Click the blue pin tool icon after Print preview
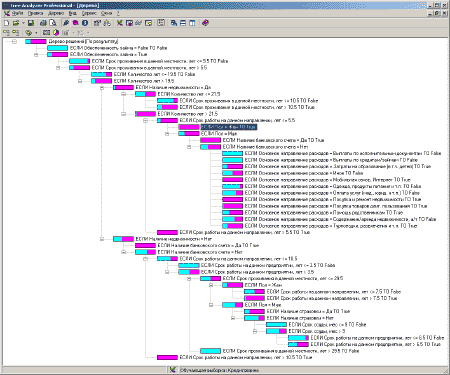Image resolution: width=450 pixels, height=375 pixels. tap(66, 23)
